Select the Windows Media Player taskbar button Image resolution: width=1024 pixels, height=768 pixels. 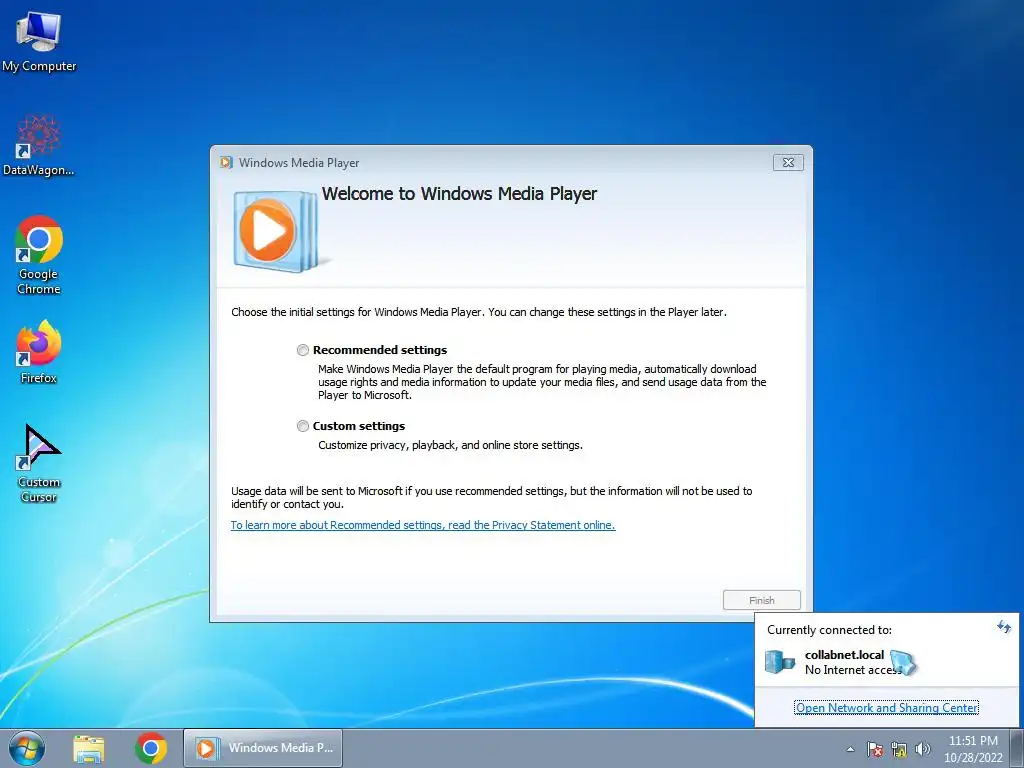click(263, 748)
